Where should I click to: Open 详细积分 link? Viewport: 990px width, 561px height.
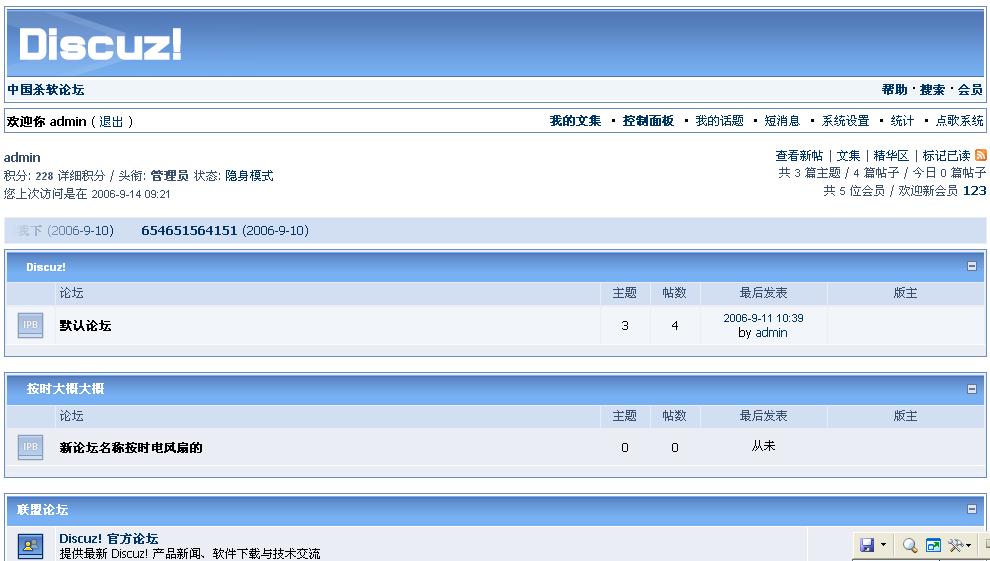click(81, 175)
